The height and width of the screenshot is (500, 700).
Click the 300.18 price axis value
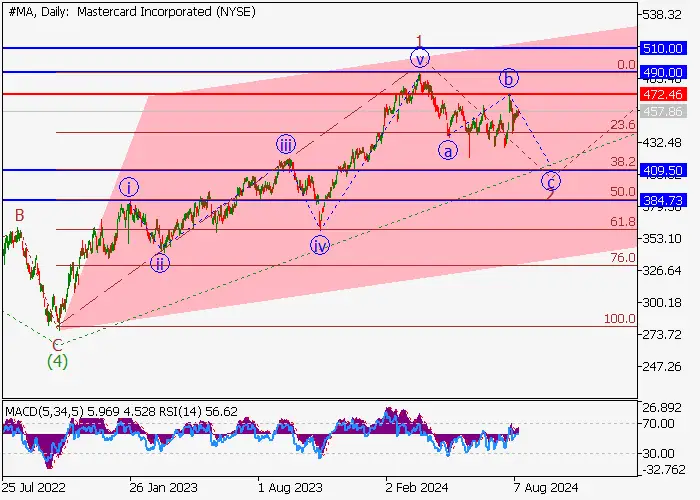pos(662,303)
